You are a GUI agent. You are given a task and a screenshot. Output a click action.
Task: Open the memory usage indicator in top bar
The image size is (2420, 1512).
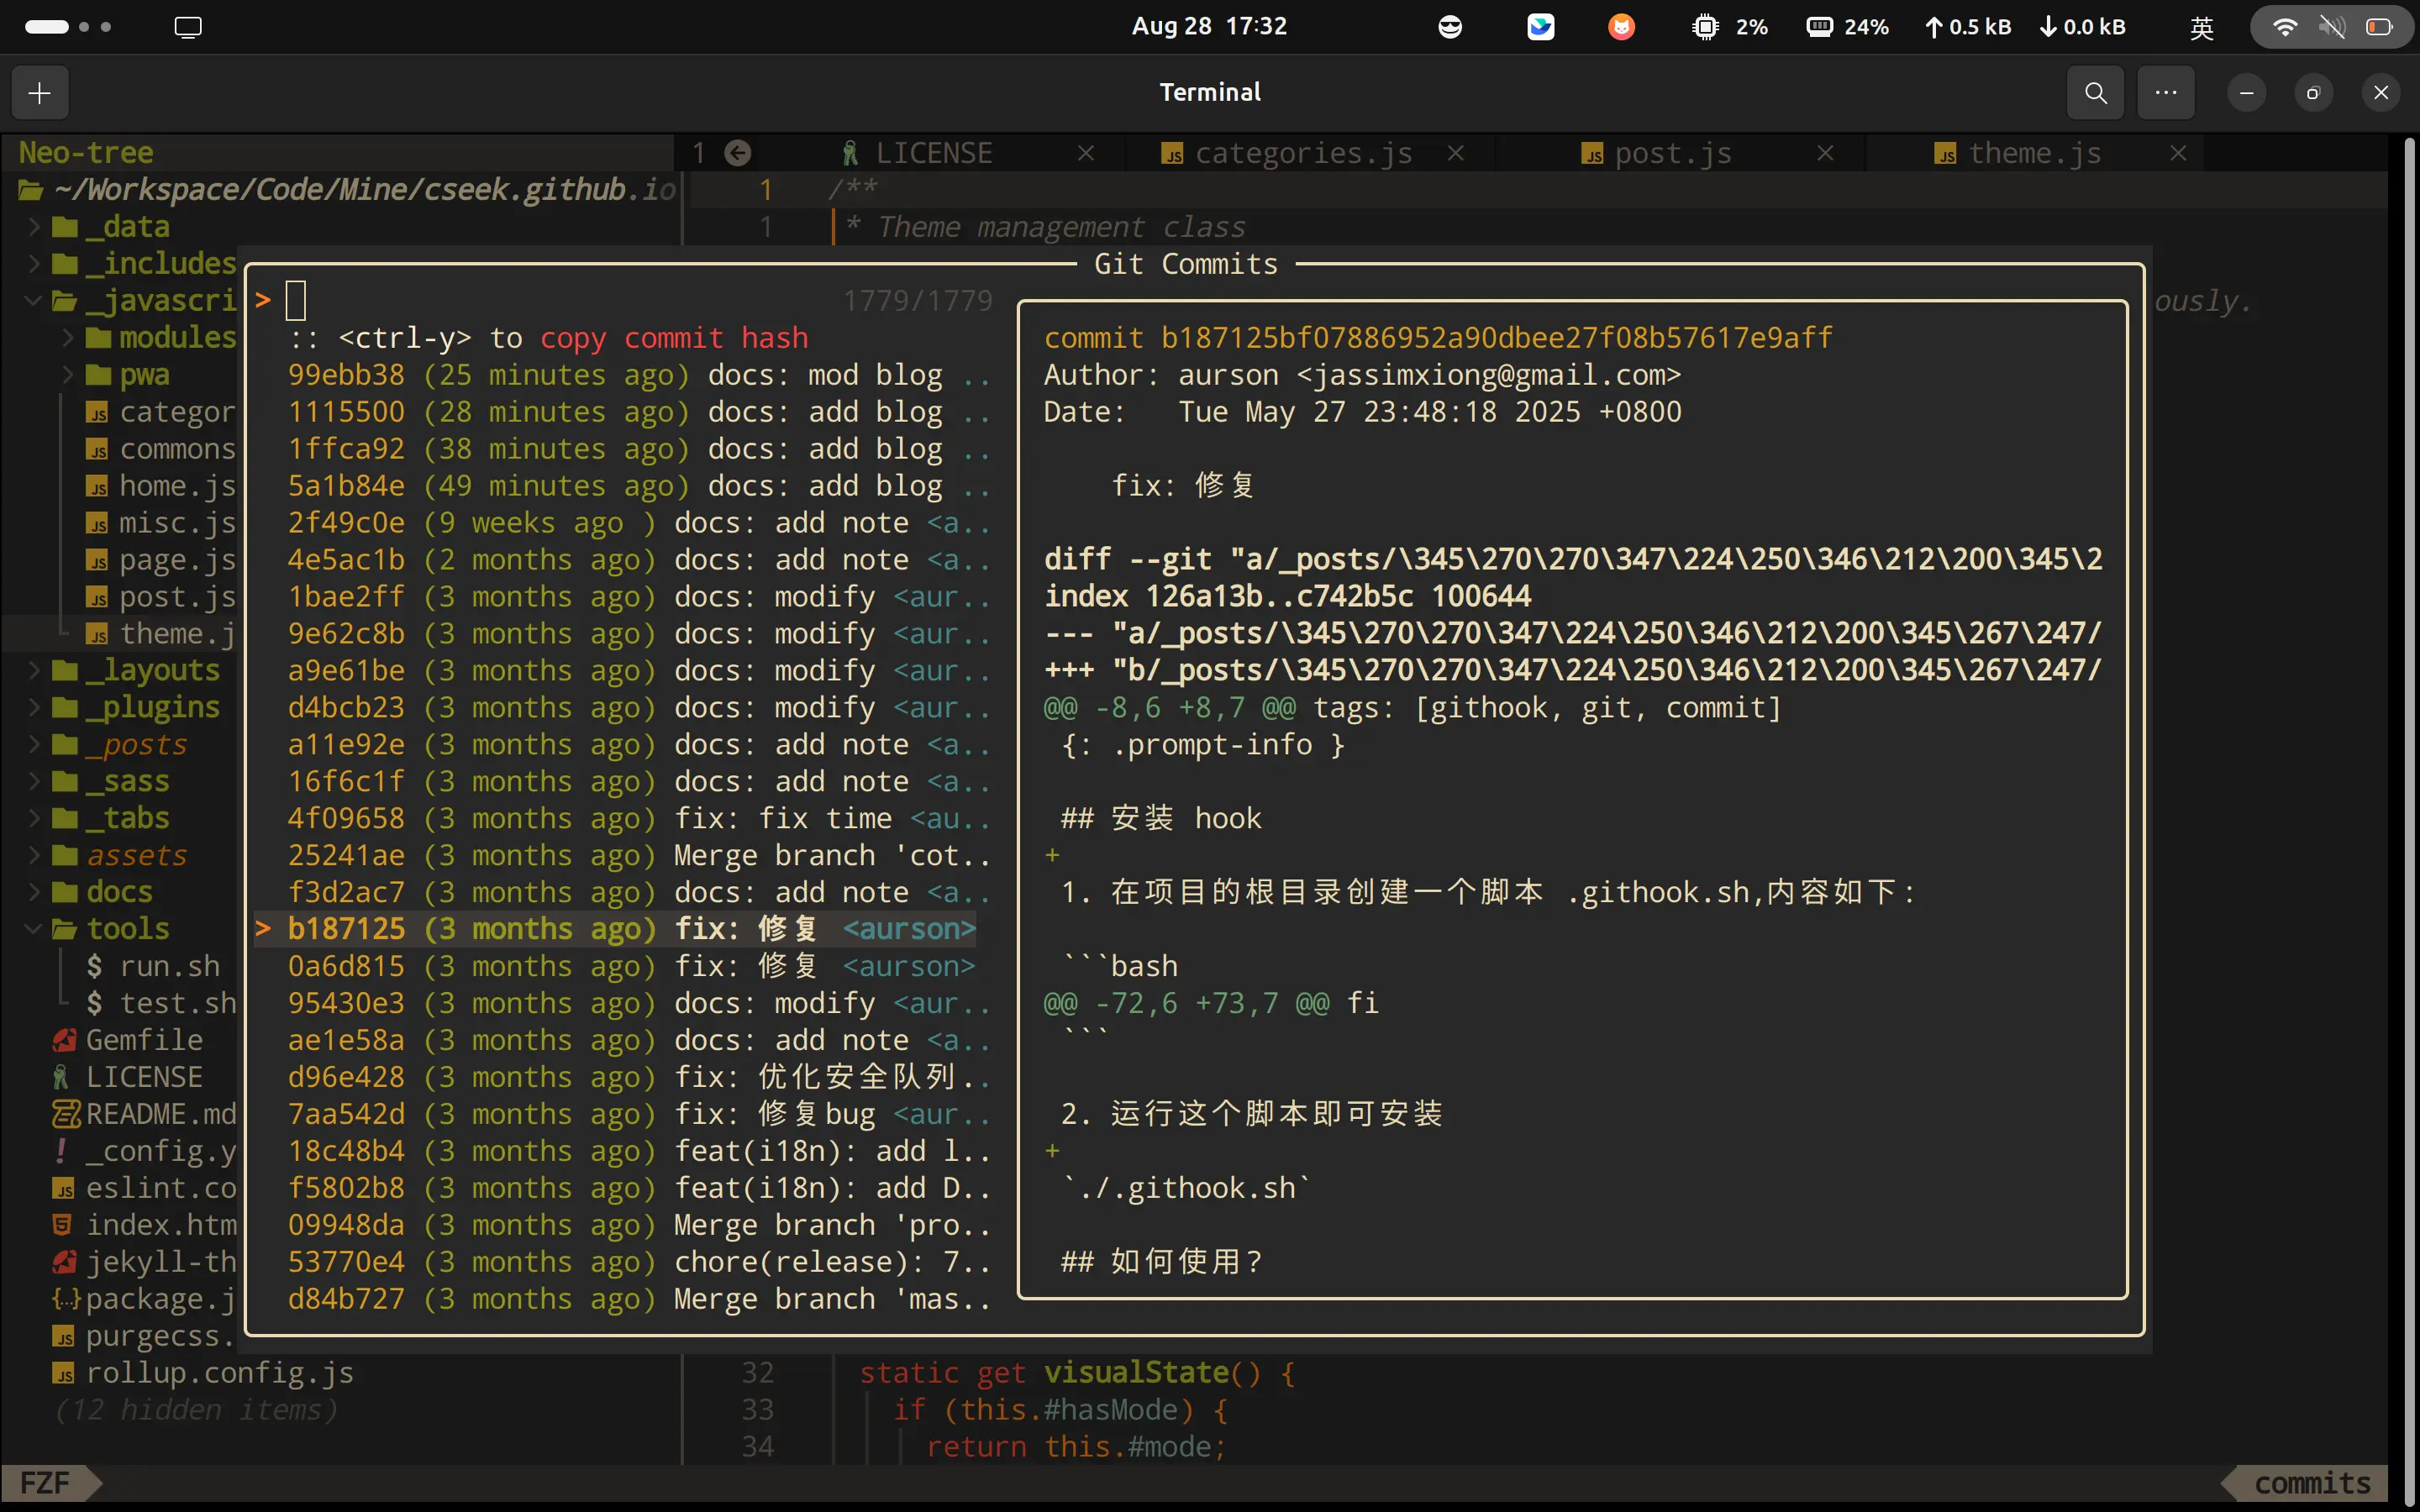coord(1848,27)
